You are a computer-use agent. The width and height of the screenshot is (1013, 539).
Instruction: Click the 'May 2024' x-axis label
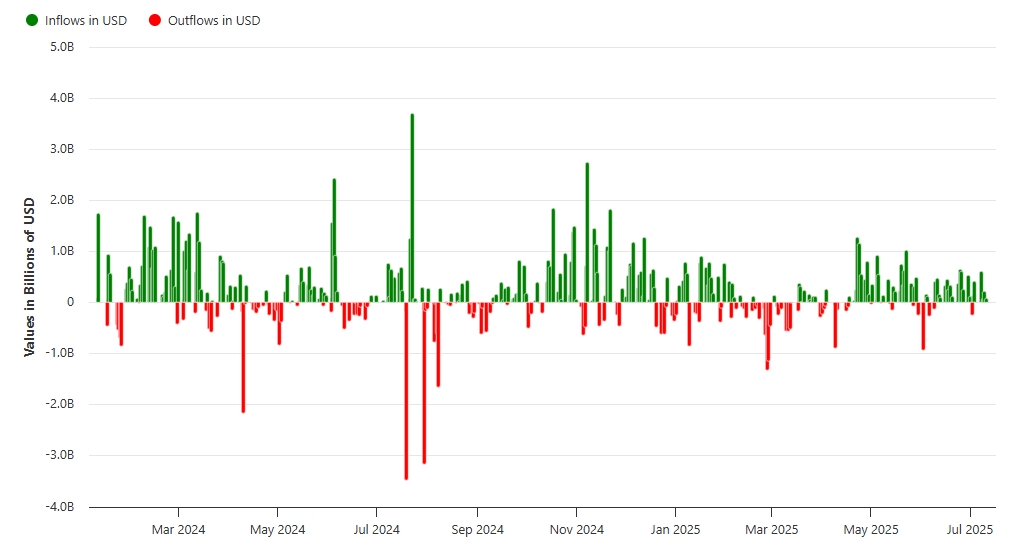277,529
